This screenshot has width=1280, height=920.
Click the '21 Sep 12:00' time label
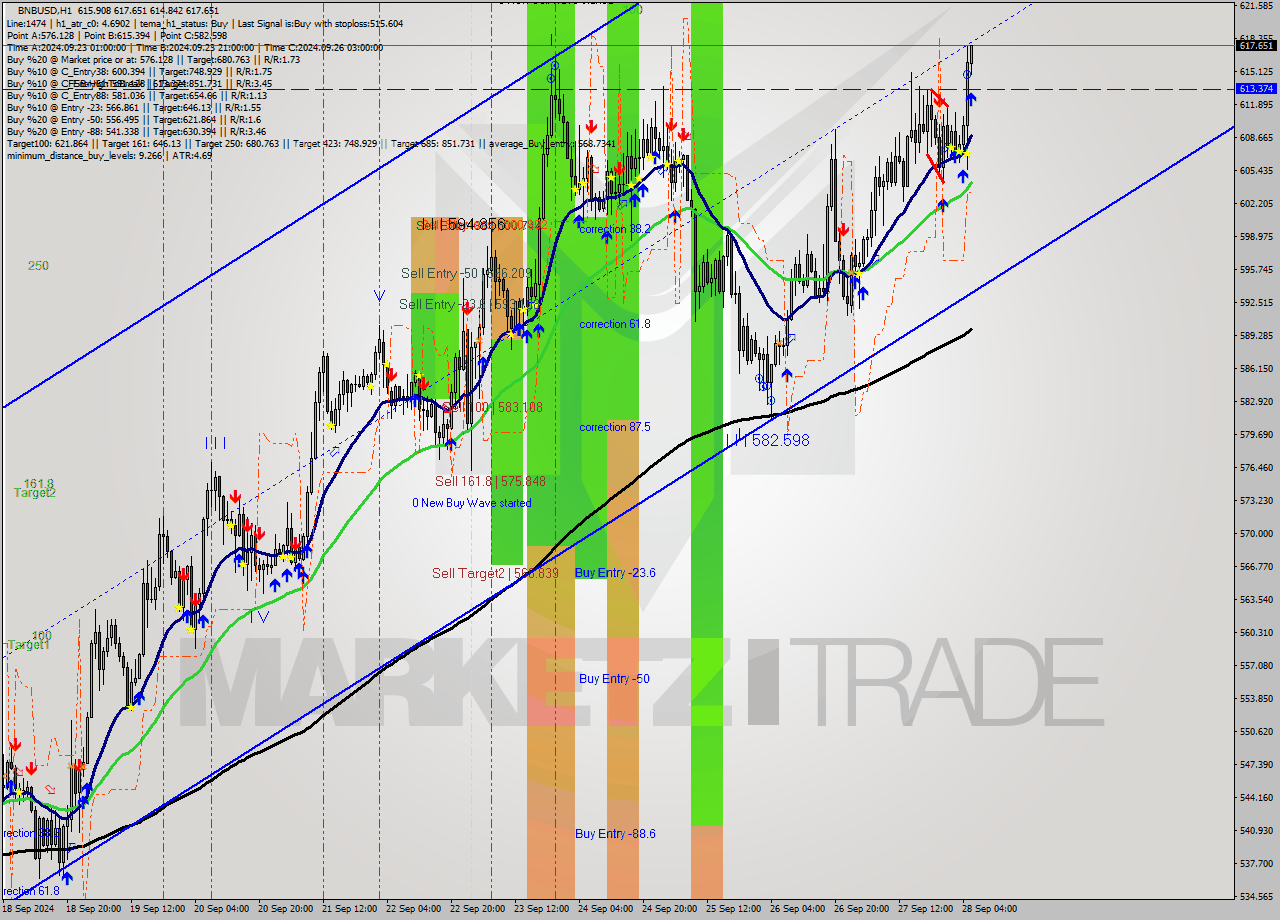coord(351,909)
